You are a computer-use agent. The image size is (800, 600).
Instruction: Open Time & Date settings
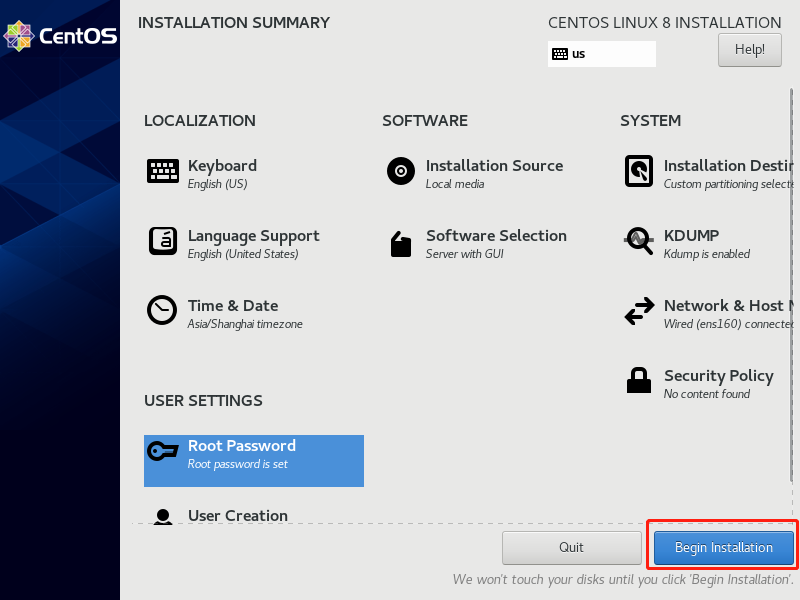point(233,306)
